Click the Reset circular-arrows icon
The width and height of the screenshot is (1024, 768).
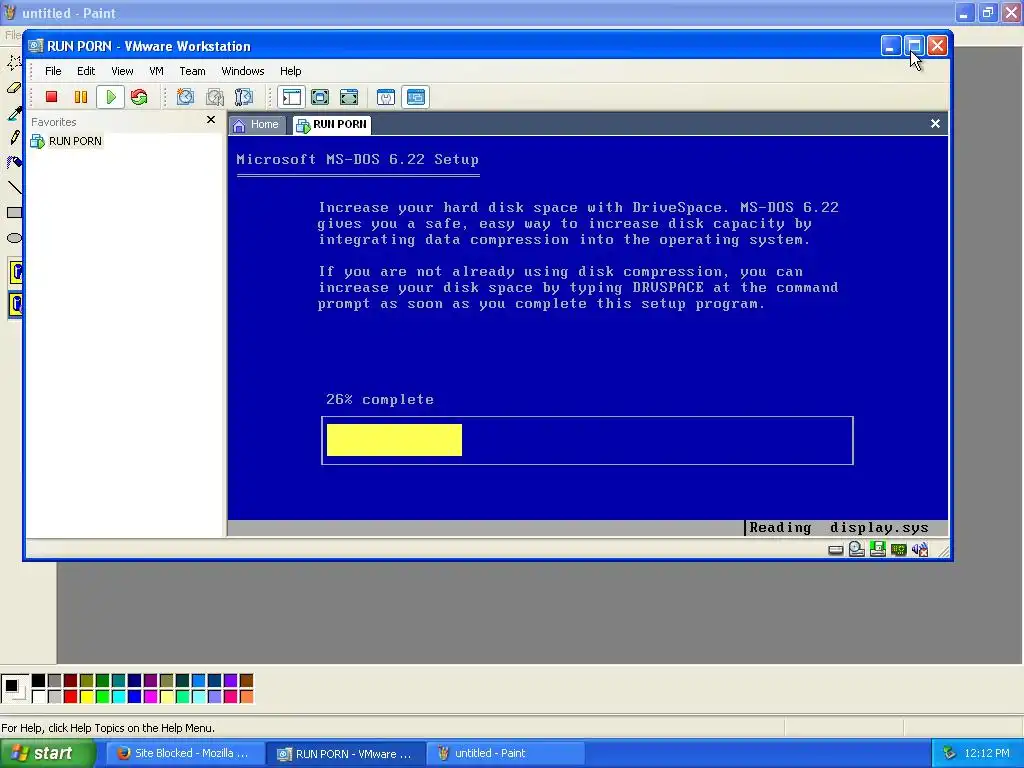(x=139, y=97)
